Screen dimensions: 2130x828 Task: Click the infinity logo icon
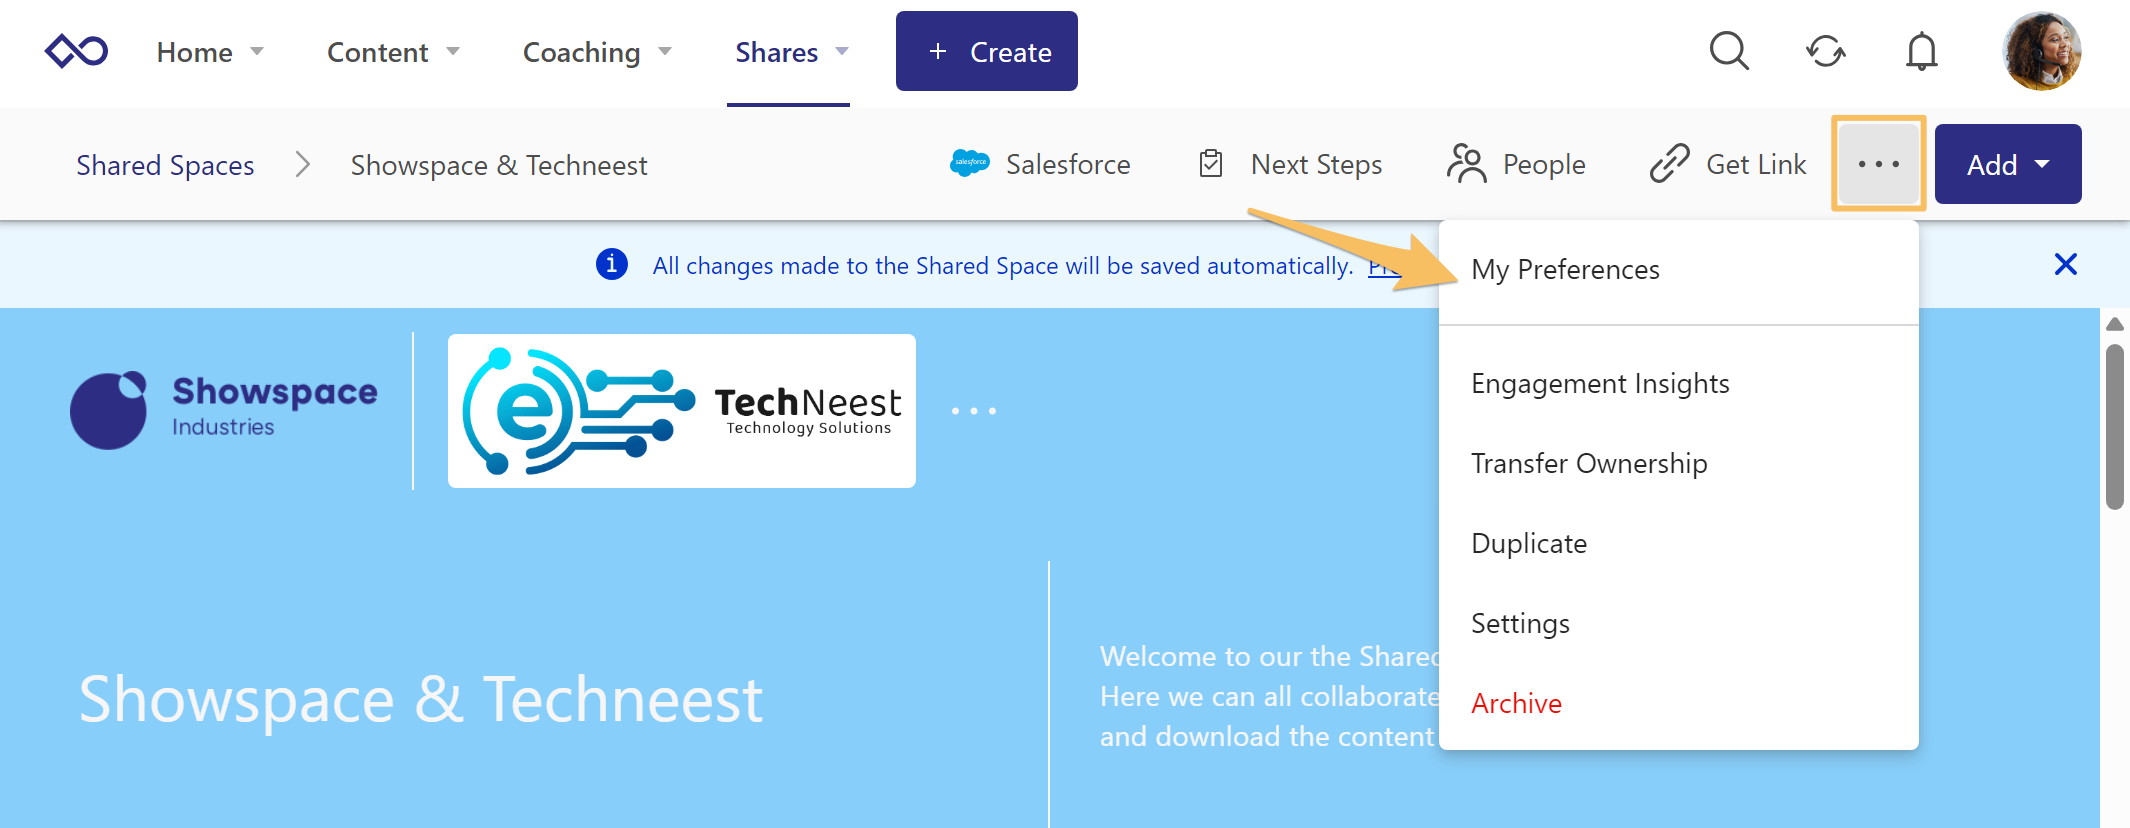pos(76,51)
